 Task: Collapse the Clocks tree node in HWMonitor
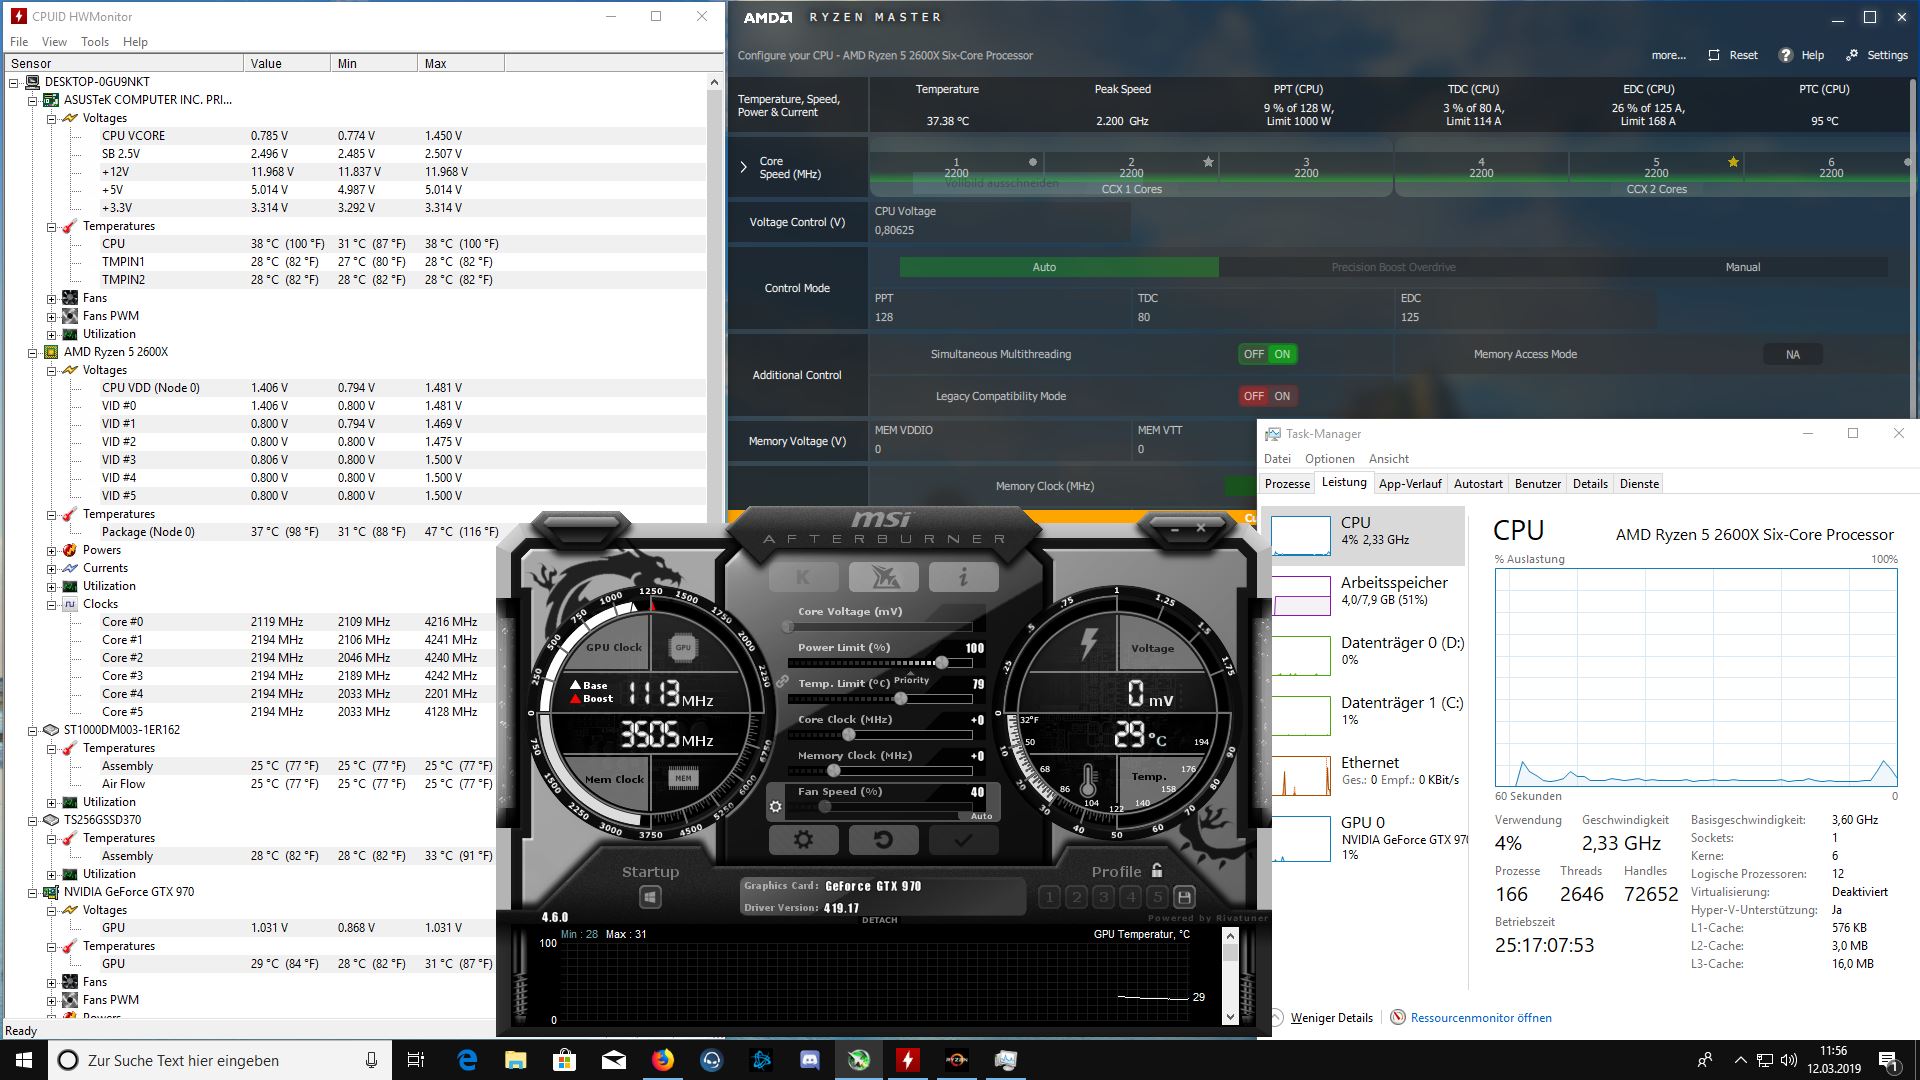[x=52, y=604]
